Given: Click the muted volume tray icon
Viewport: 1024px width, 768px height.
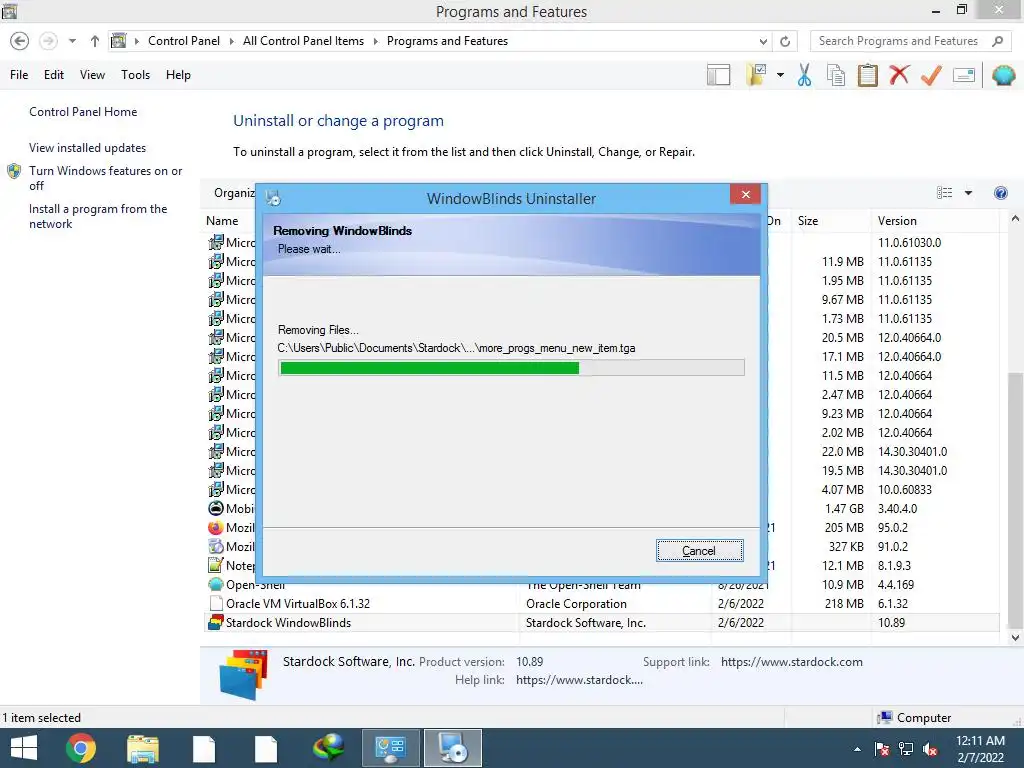Looking at the screenshot, I should tap(930, 749).
